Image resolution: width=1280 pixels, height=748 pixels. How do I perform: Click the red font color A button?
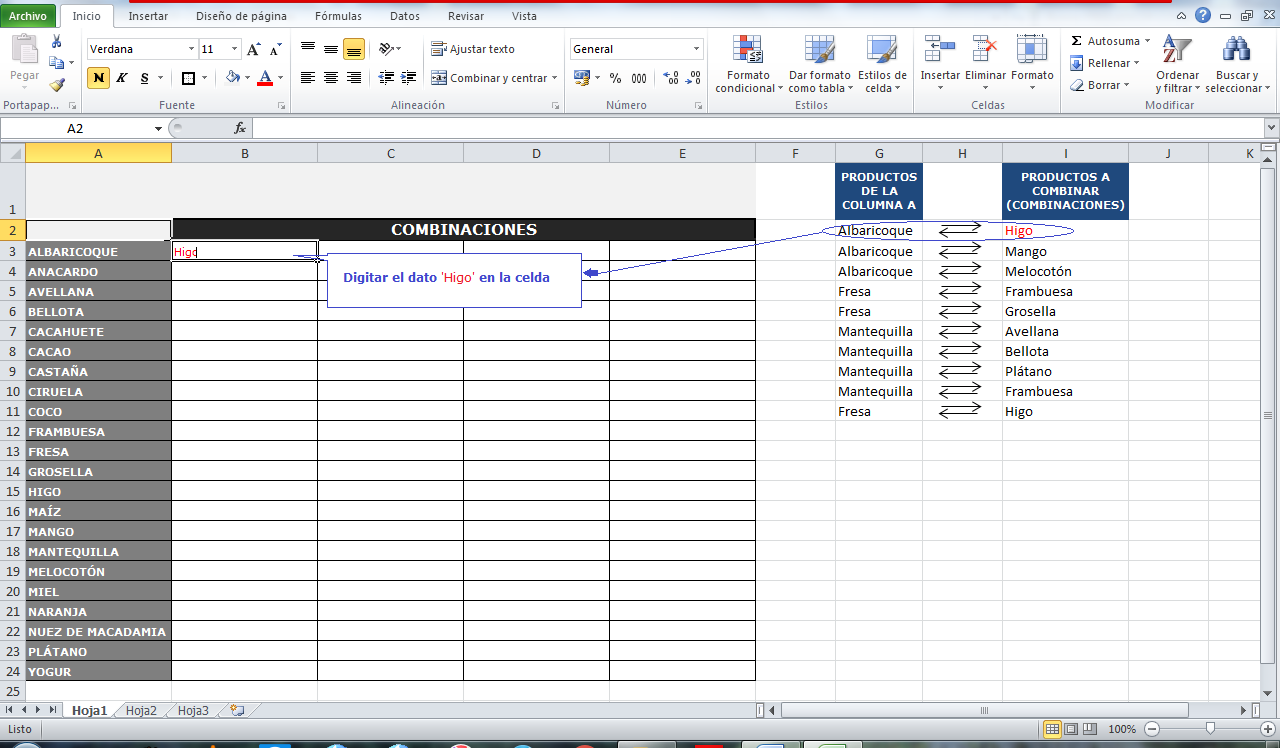[x=265, y=78]
